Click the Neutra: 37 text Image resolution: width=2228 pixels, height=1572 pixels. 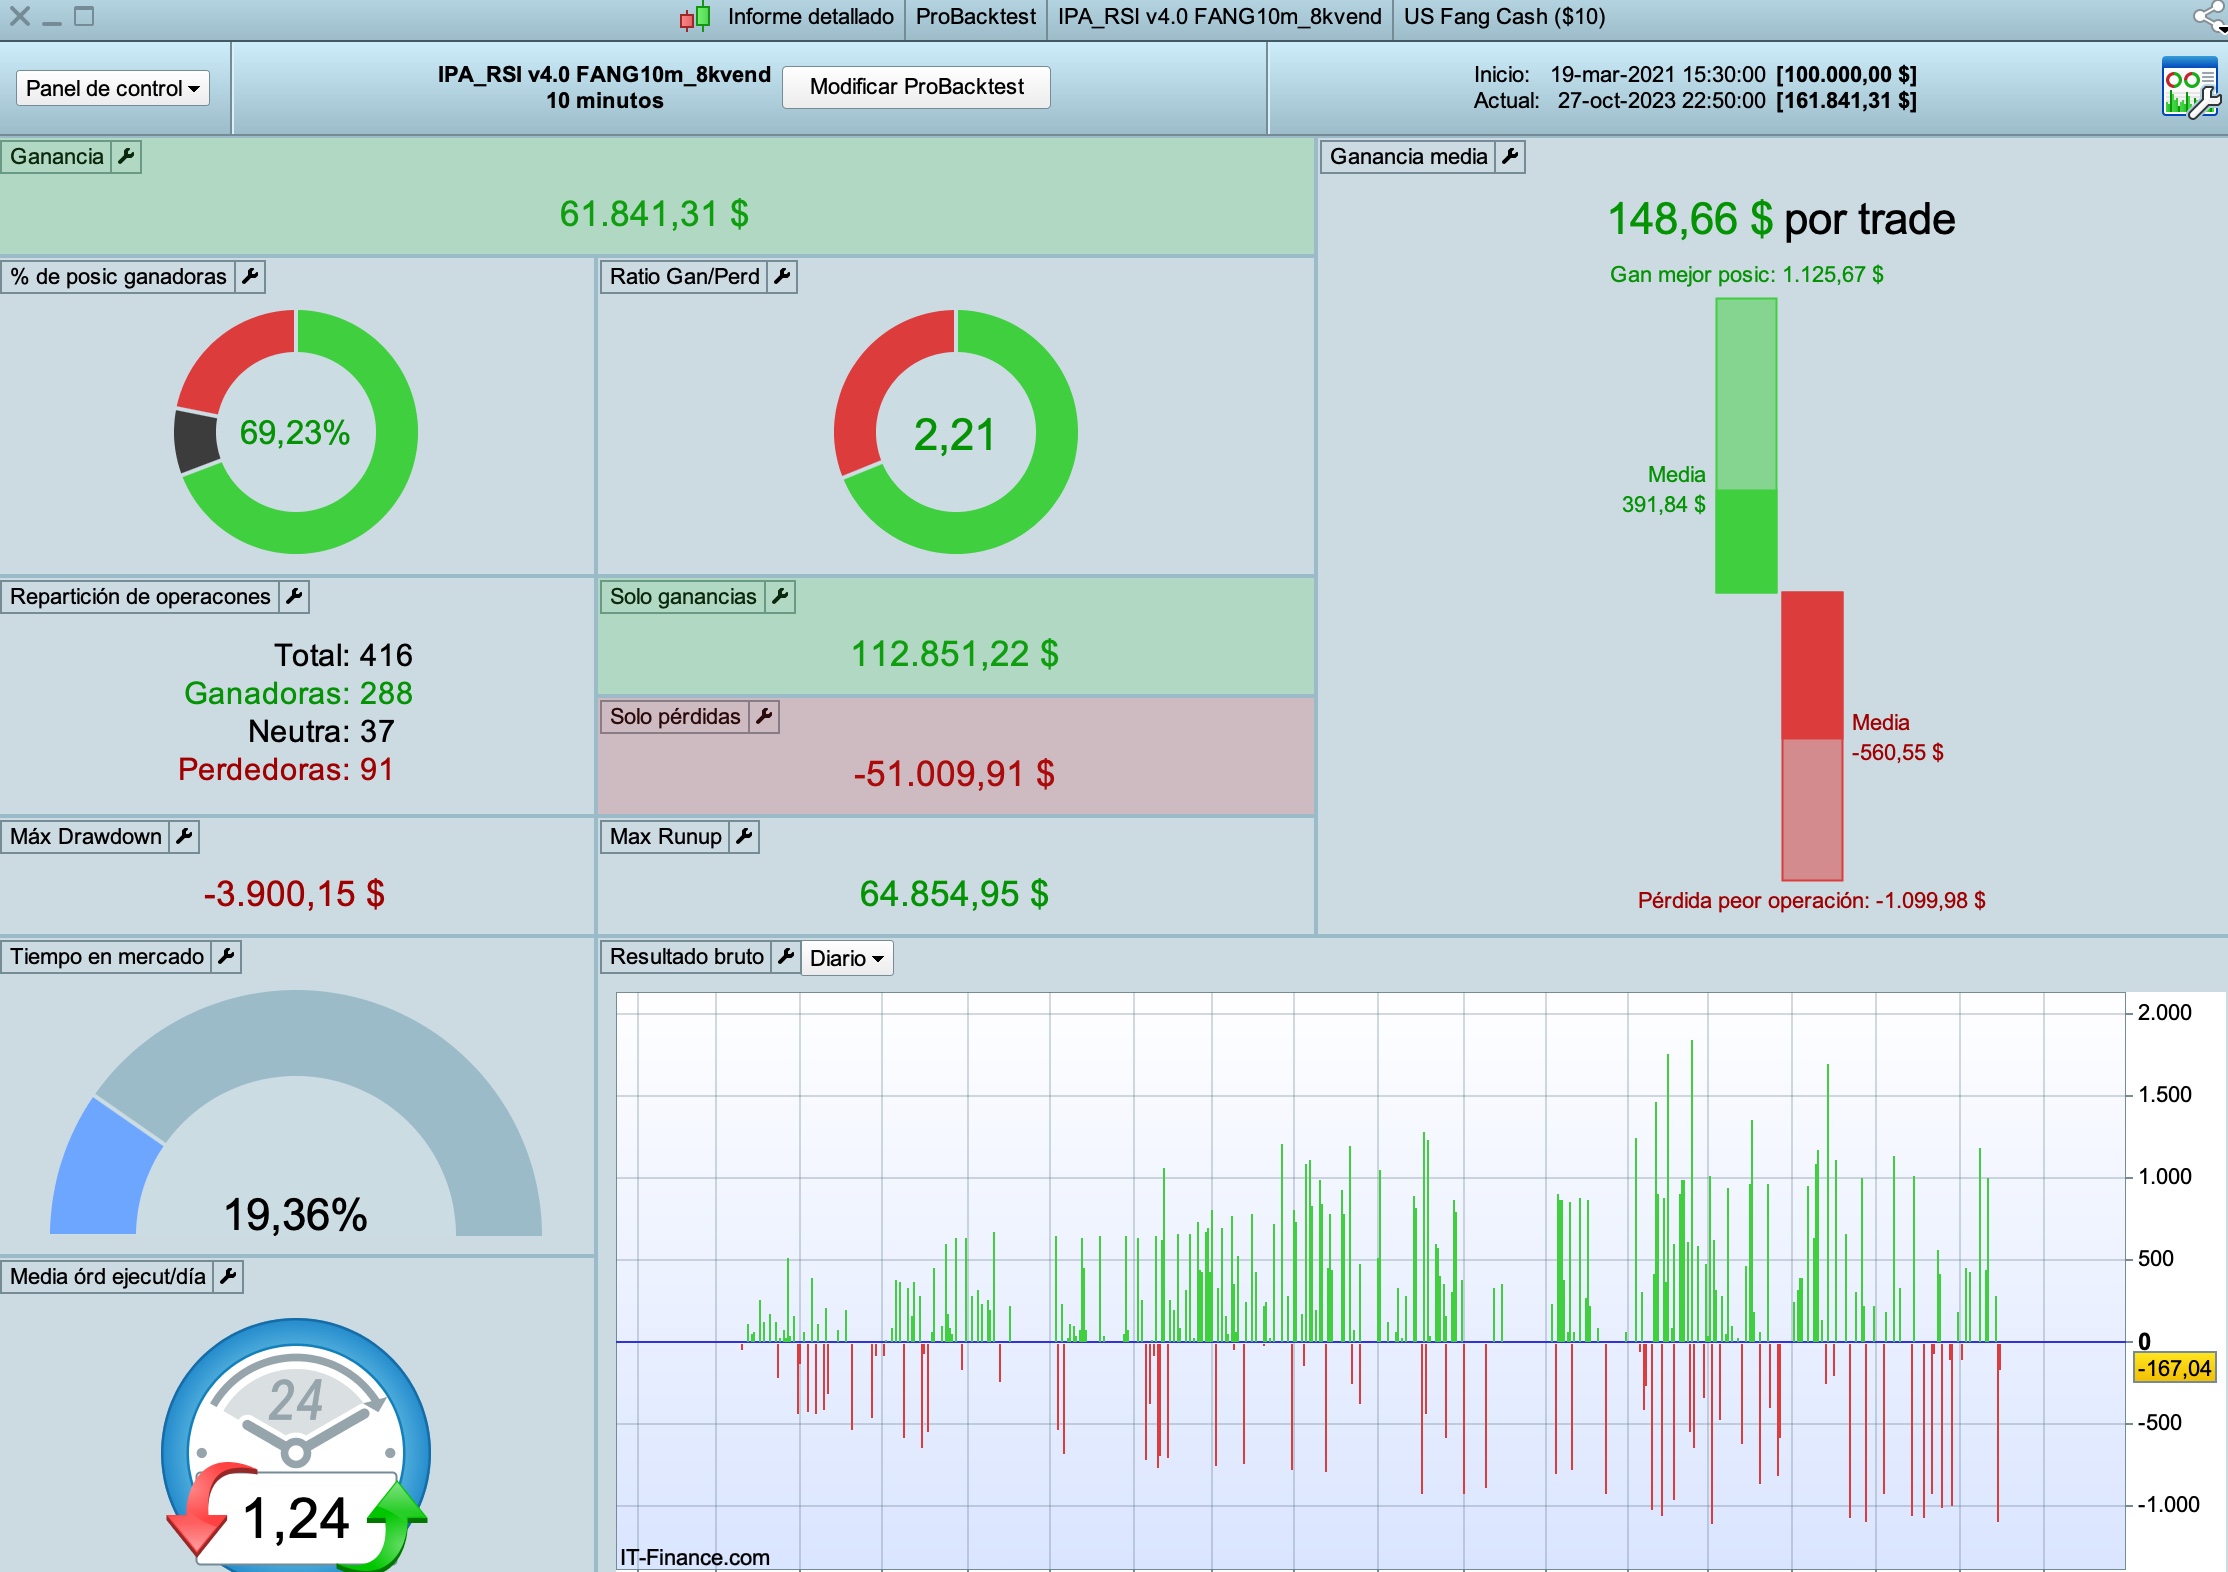point(321,731)
